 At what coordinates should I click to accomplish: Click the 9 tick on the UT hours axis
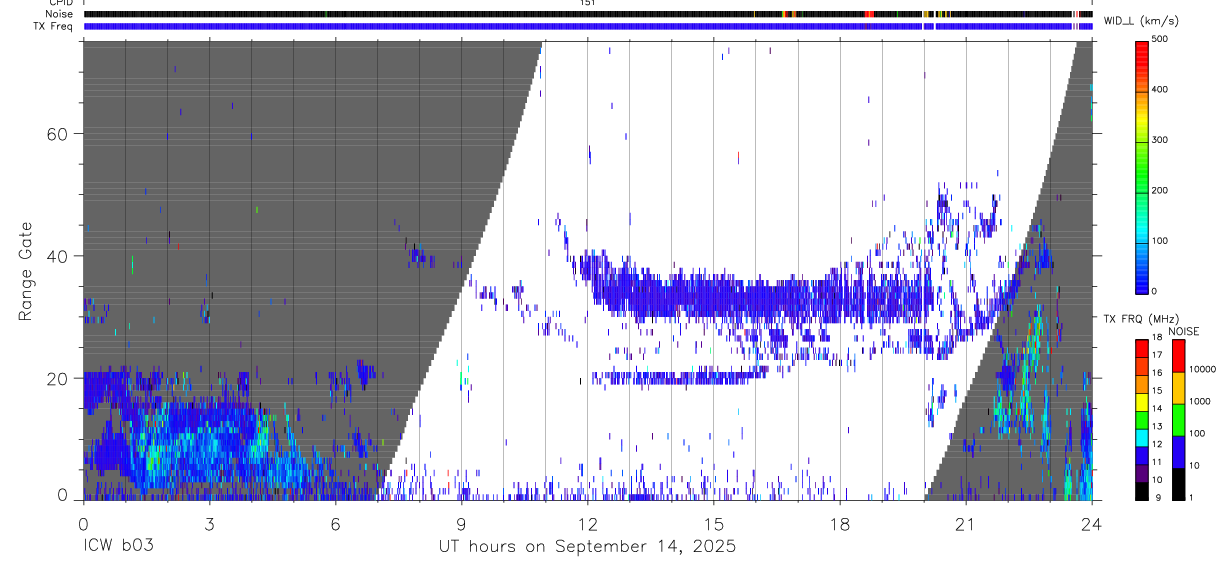point(461,524)
